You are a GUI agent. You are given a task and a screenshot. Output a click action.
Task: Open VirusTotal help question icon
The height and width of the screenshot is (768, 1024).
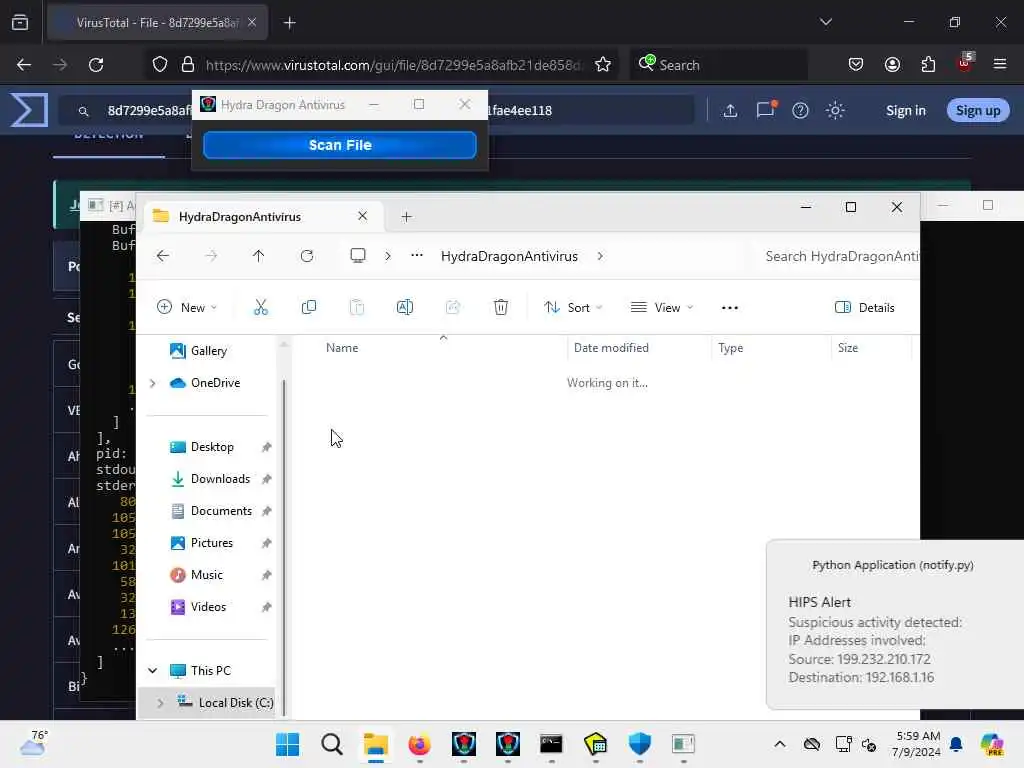pos(800,110)
